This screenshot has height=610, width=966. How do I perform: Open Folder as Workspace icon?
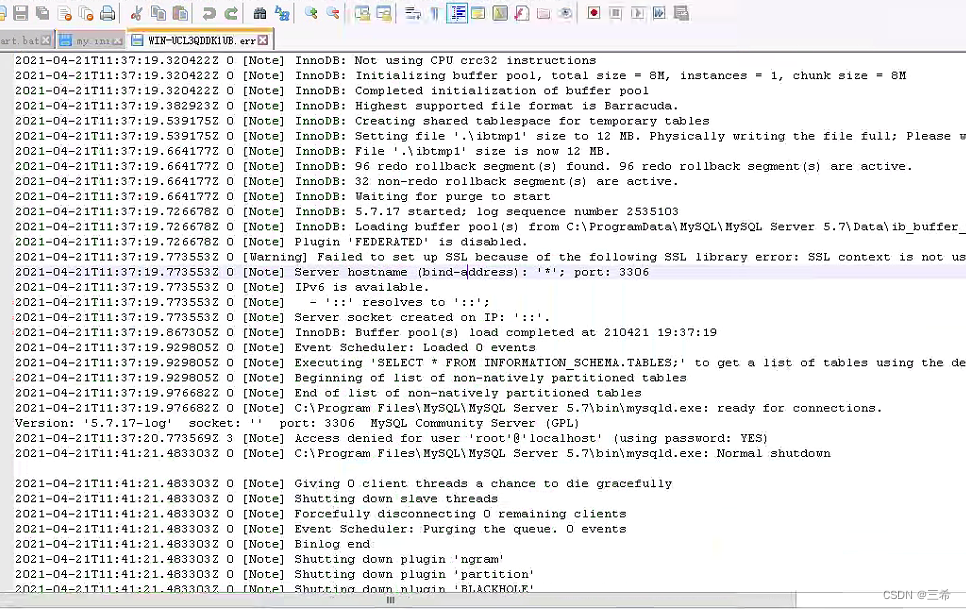pyautogui.click(x=543, y=13)
